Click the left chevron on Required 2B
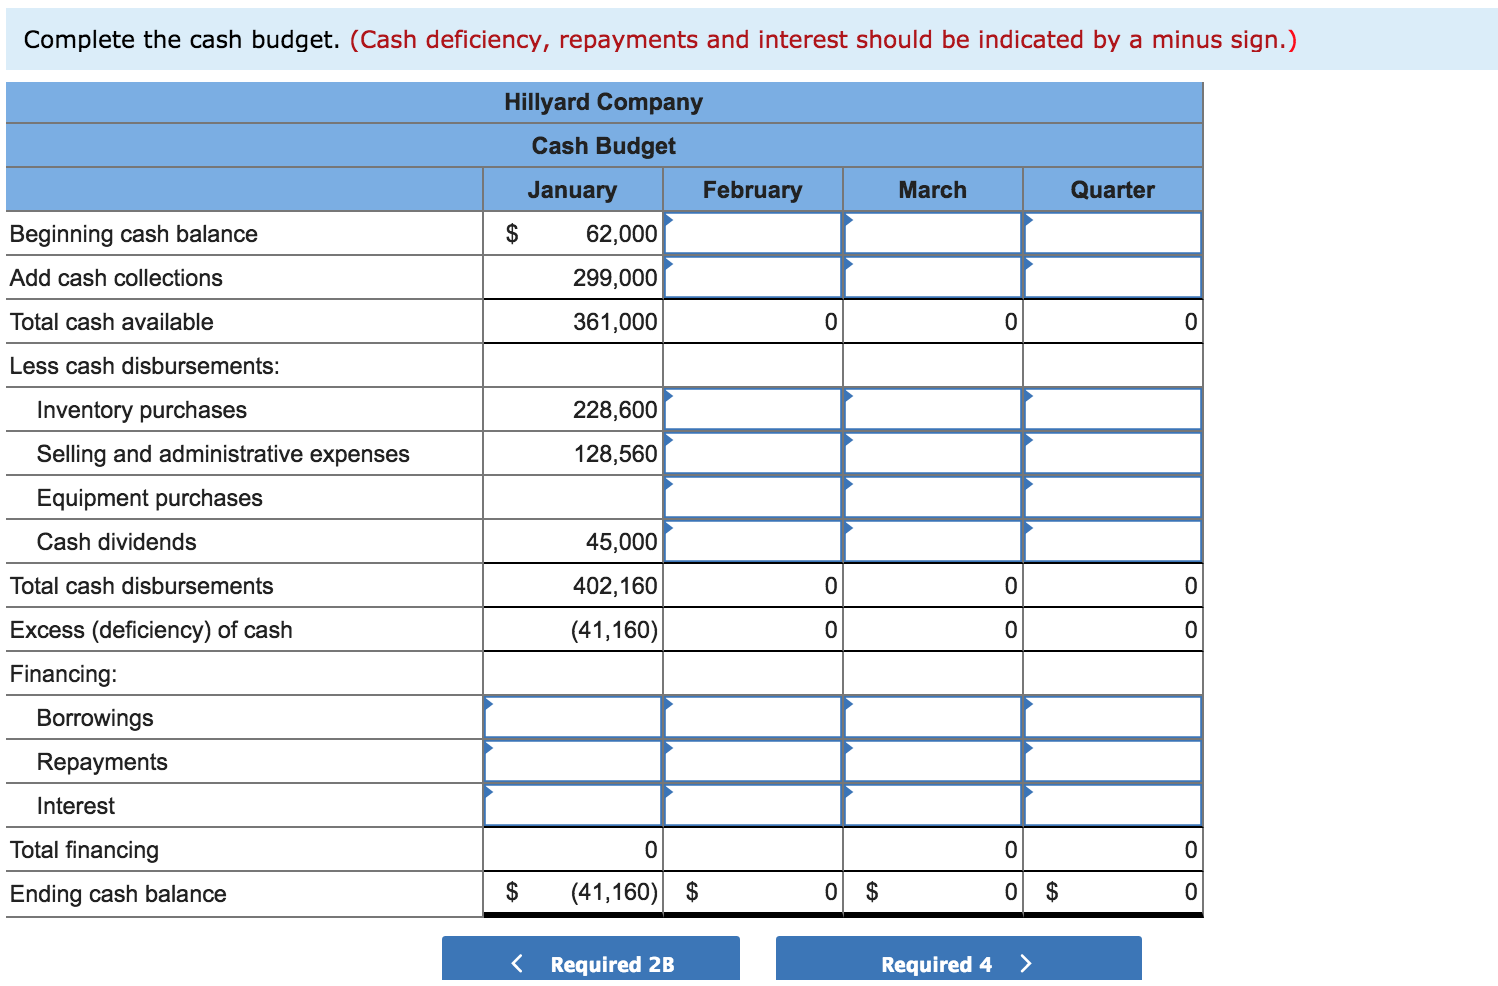 [516, 962]
